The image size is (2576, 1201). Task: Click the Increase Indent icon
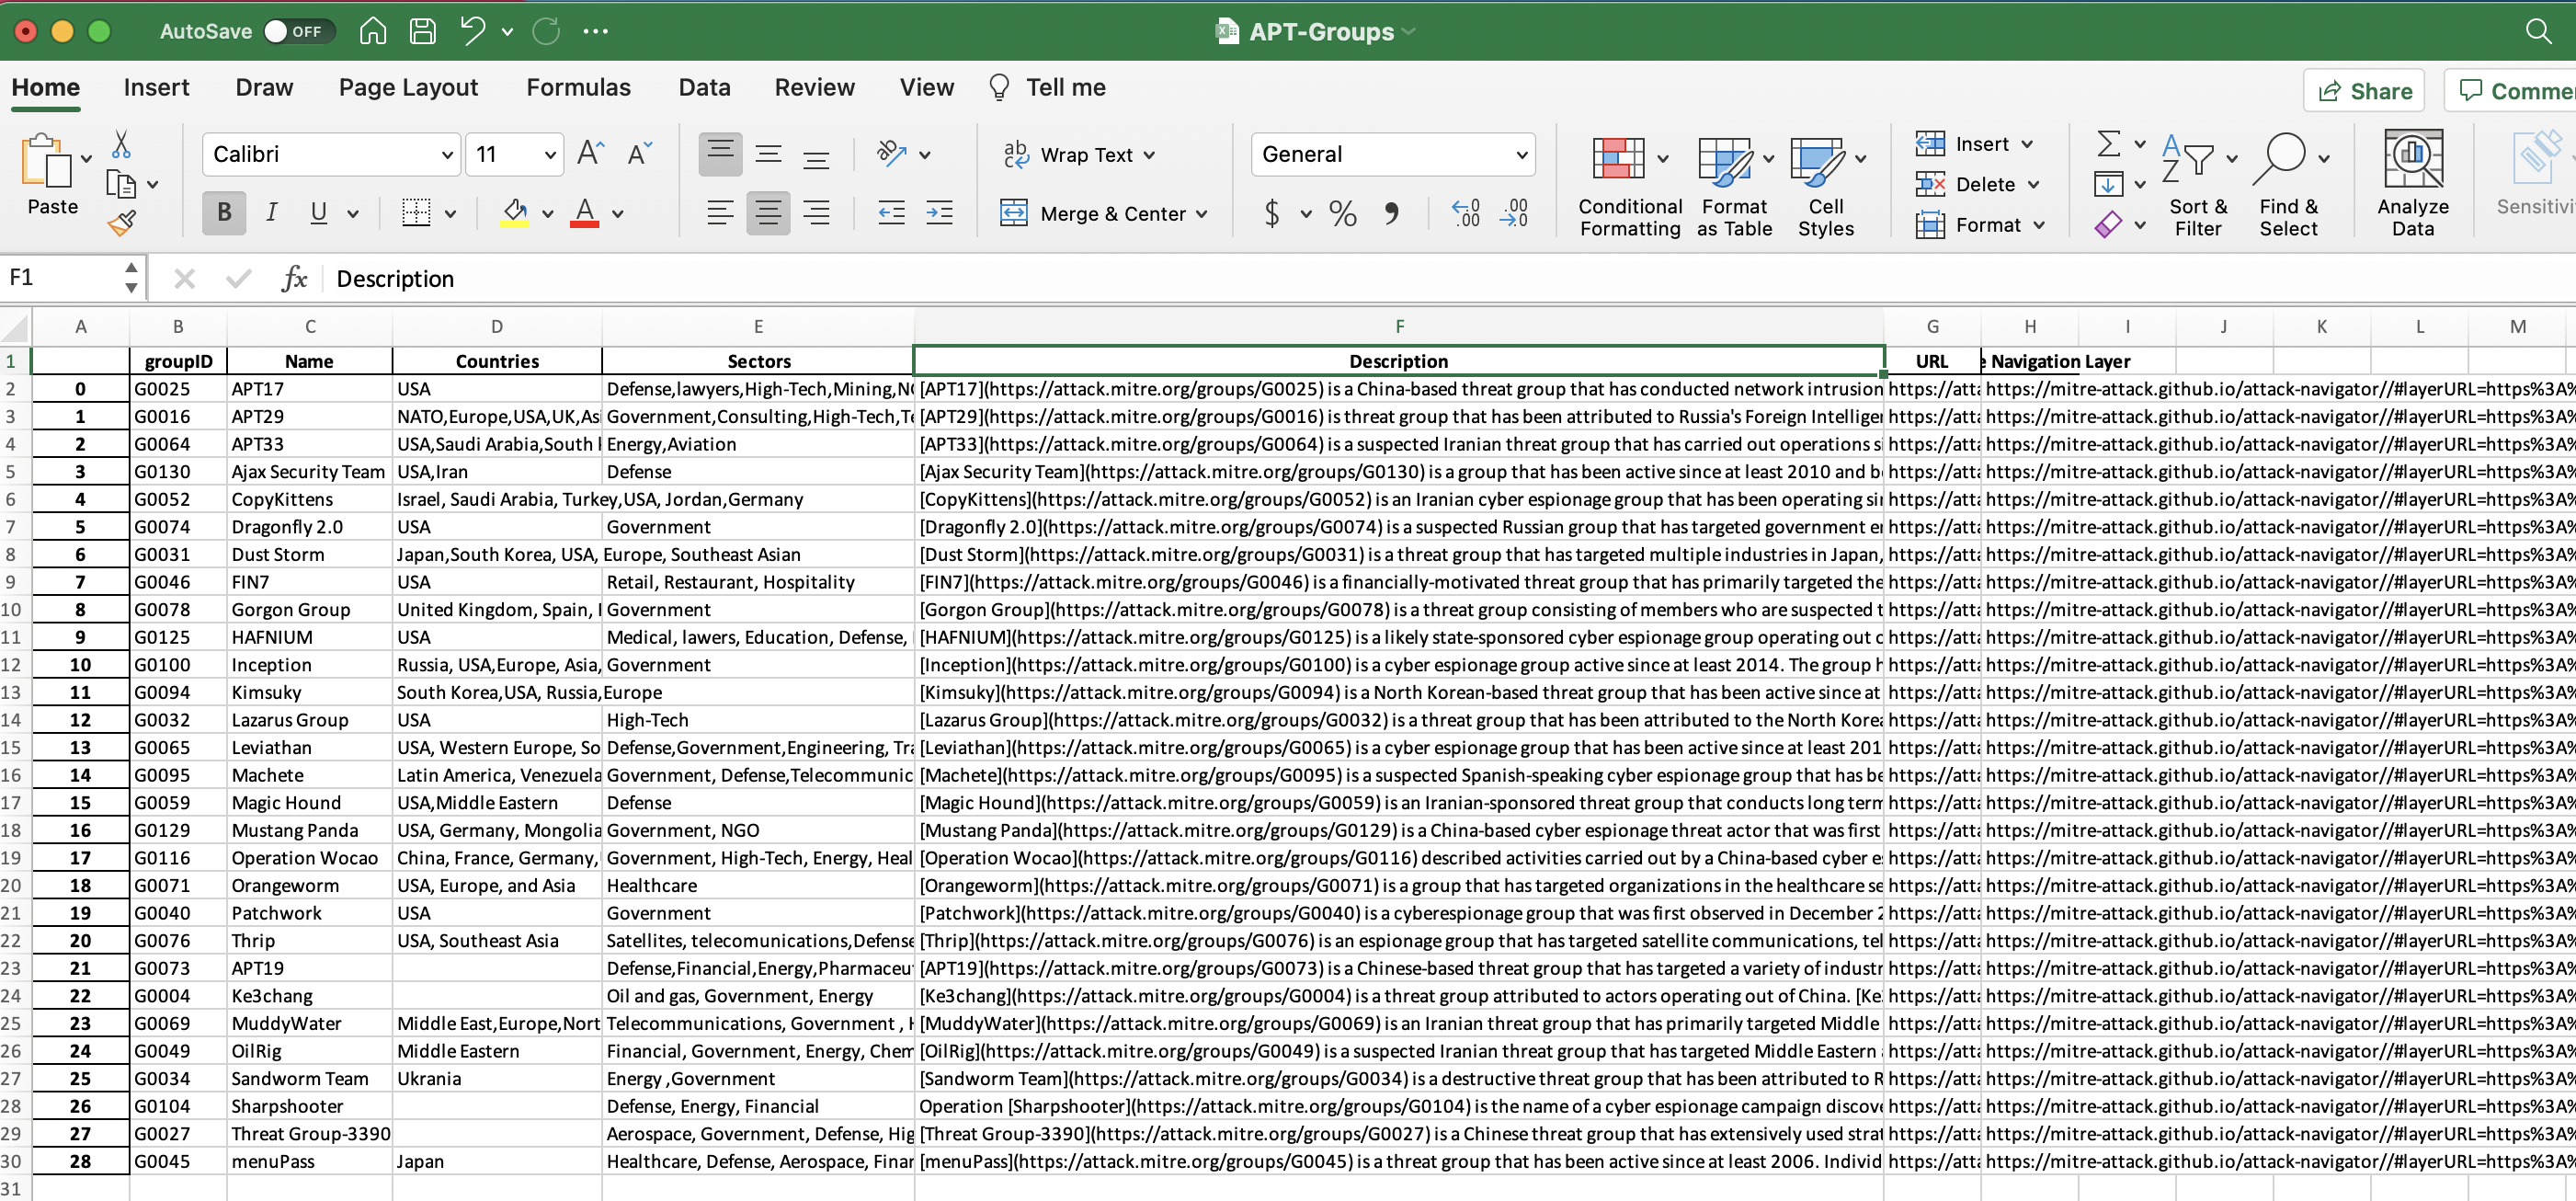coord(939,213)
